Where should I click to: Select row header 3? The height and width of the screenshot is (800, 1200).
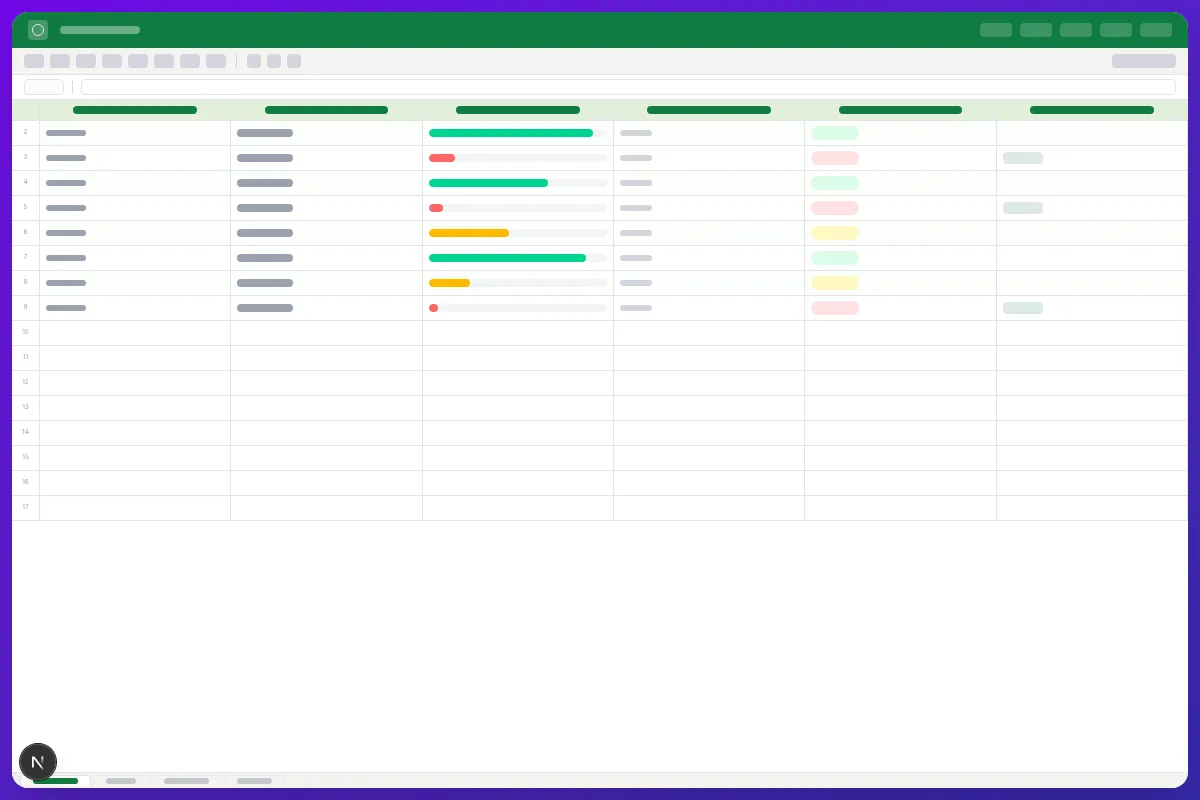coord(26,158)
